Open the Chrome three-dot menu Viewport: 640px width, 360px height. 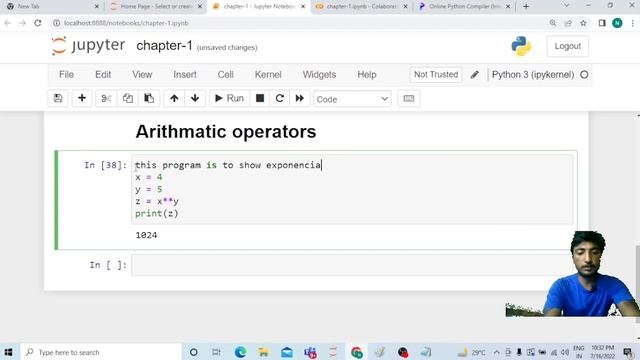pos(632,23)
